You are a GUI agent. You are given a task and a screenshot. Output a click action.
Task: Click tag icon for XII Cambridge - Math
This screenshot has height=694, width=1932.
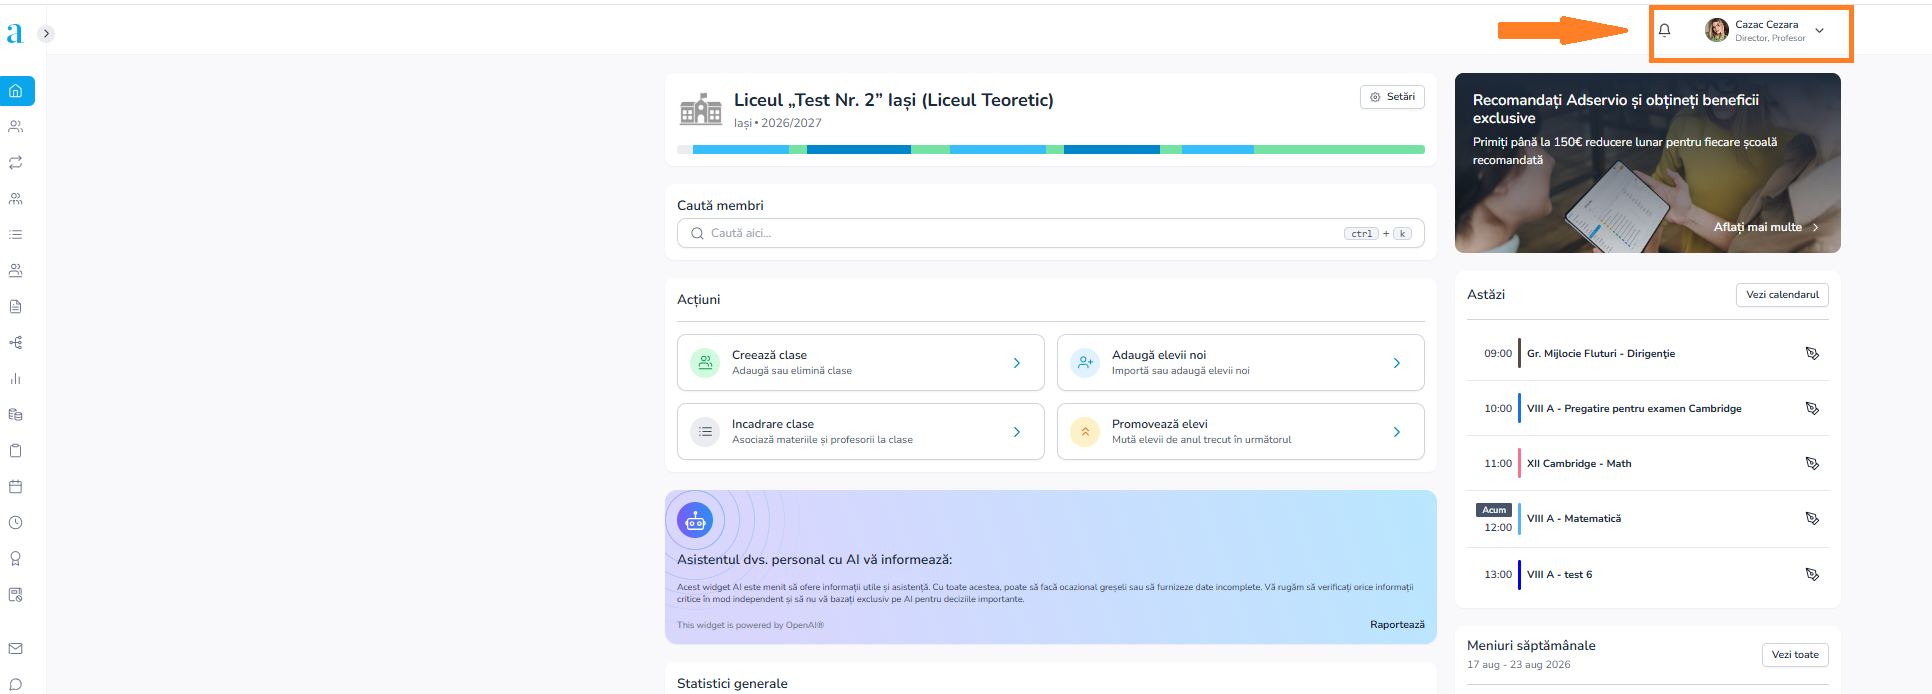pos(1812,464)
